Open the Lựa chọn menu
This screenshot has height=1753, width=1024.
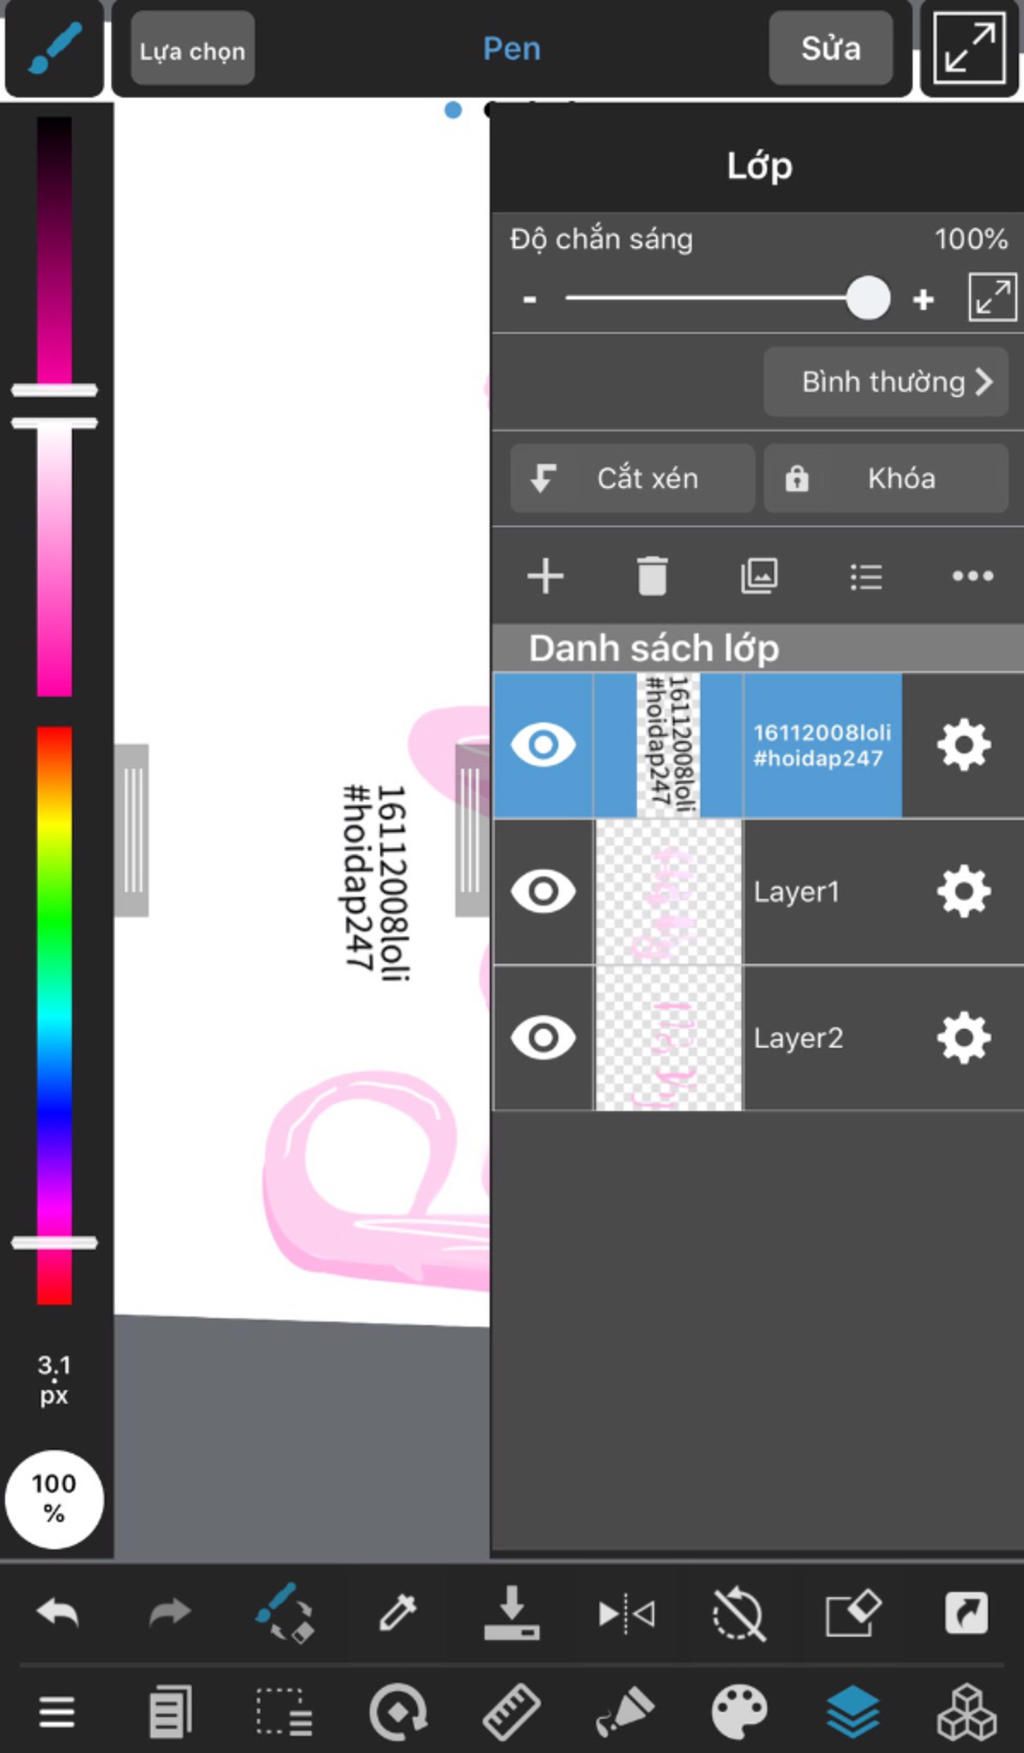(x=192, y=50)
